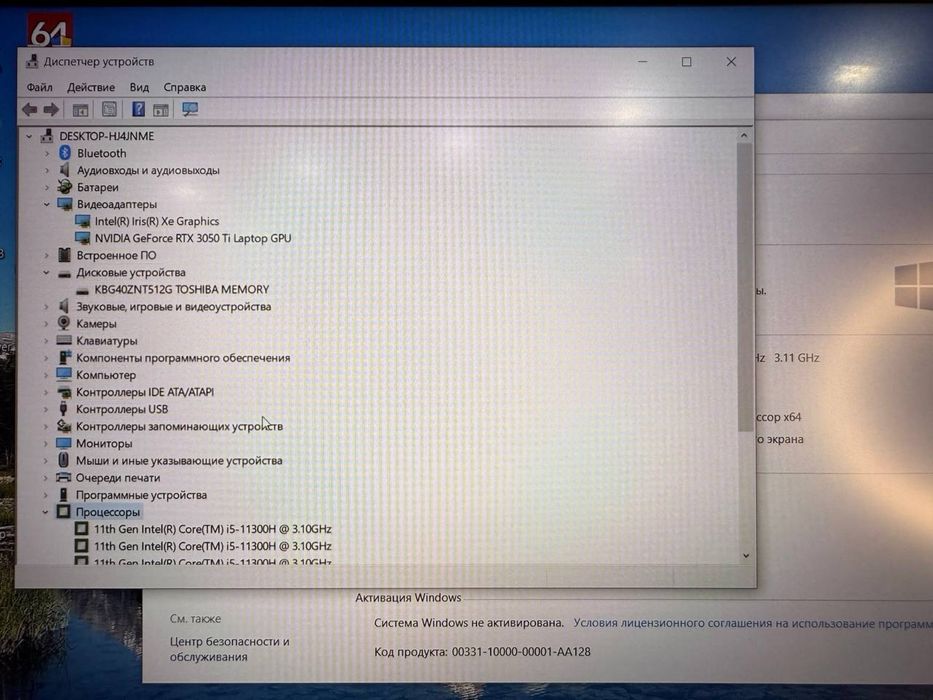The width and height of the screenshot is (933, 700).
Task: Click the Back arrow toolbar icon
Action: pyautogui.click(x=30, y=110)
